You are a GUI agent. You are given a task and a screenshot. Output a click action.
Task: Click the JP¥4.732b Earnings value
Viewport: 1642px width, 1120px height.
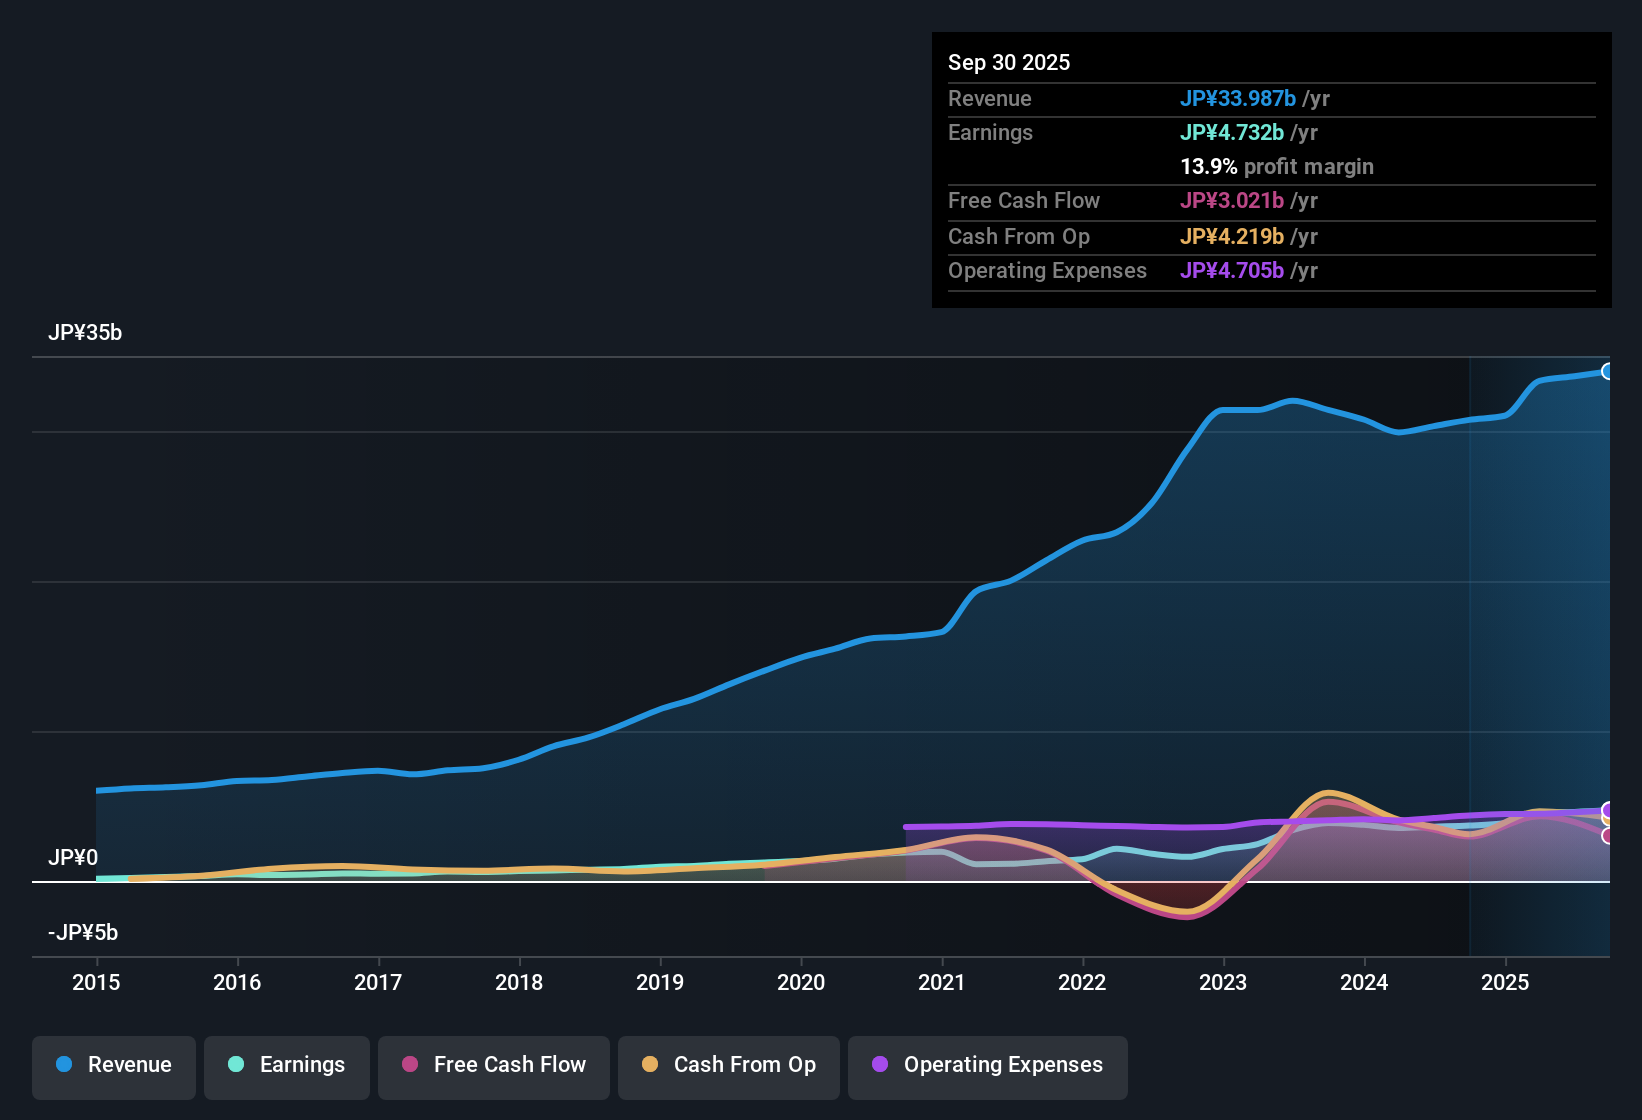tap(1233, 132)
